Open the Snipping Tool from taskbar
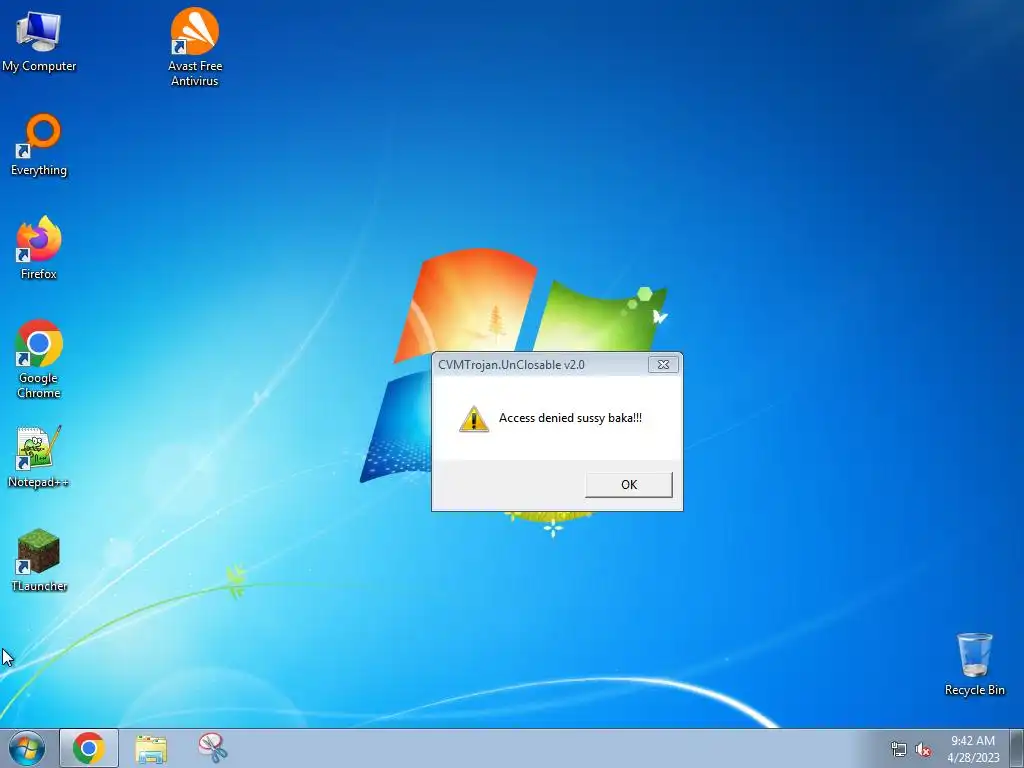 213,748
